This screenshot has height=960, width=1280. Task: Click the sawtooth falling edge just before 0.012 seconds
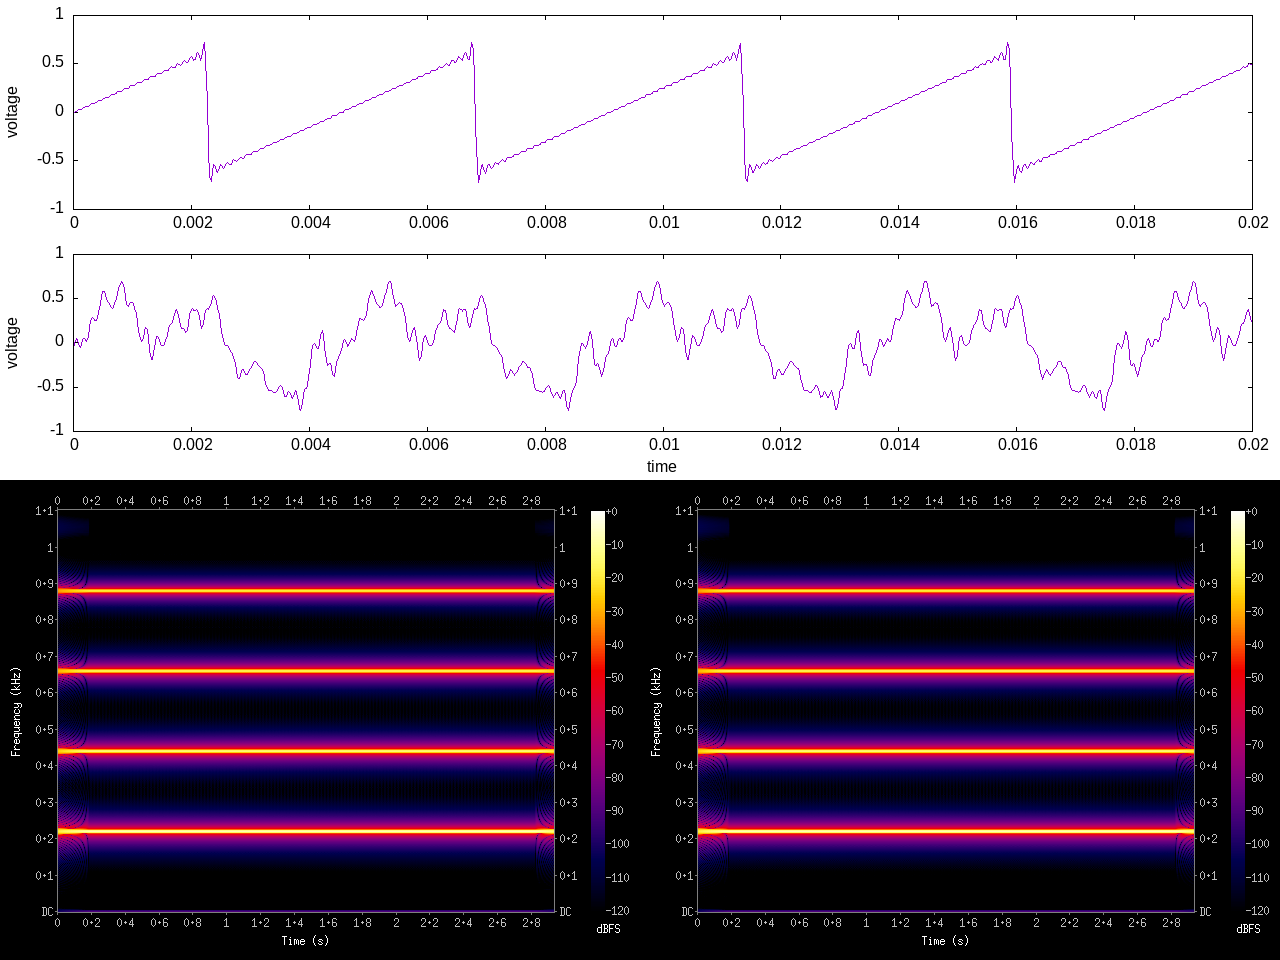click(x=743, y=112)
